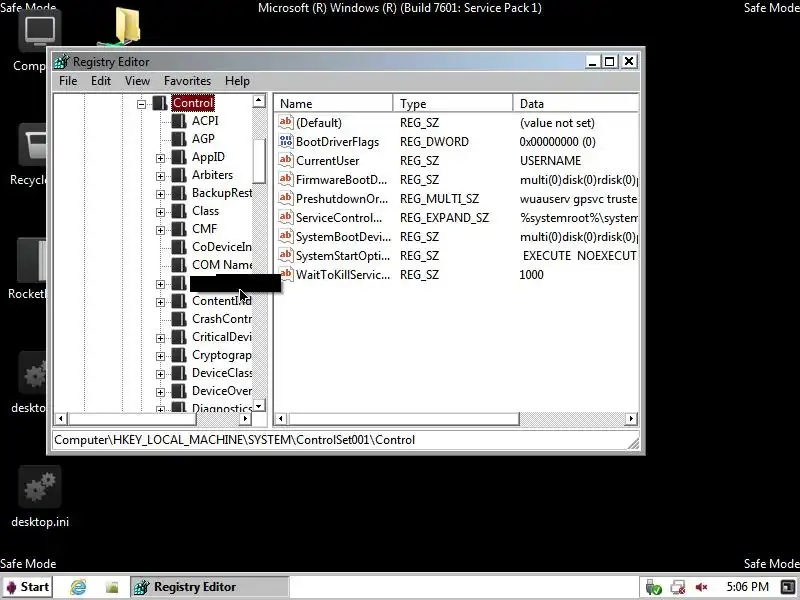The image size is (800, 600).
Task: Click the Registry Editor title bar icon
Action: pos(61,62)
